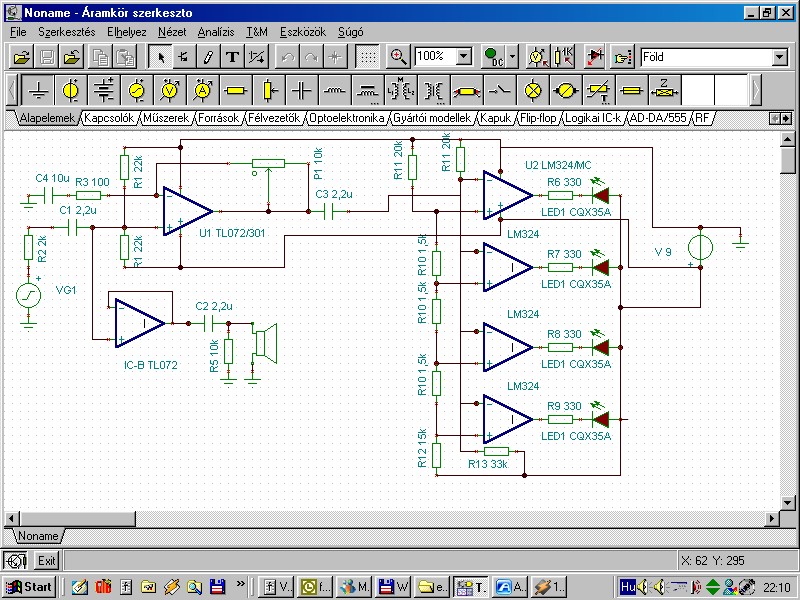This screenshot has height=600, width=800.
Task: Pick the voltmeter component icon
Action: click(x=170, y=91)
